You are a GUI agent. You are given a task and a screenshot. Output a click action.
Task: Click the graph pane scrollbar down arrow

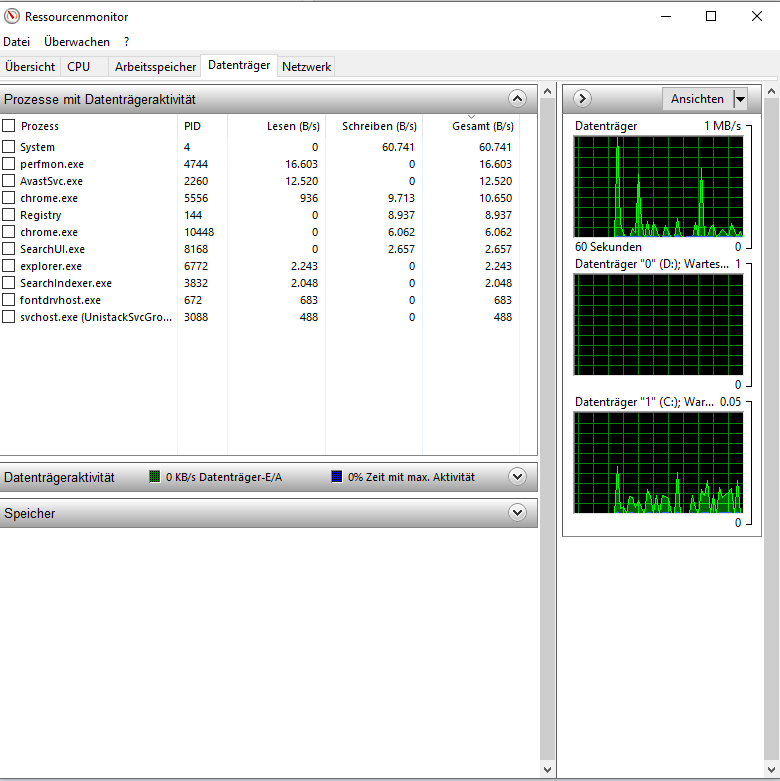pyautogui.click(x=772, y=770)
